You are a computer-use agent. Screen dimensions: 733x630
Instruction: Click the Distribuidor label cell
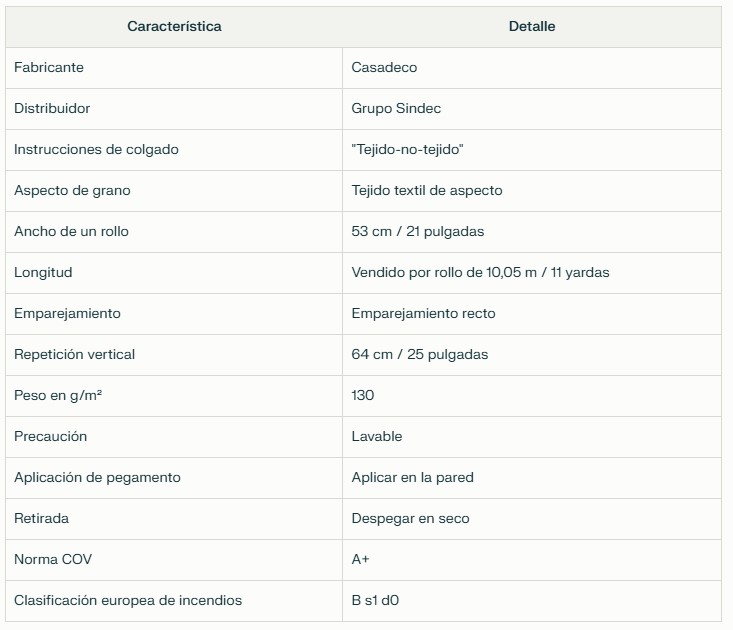tap(174, 108)
